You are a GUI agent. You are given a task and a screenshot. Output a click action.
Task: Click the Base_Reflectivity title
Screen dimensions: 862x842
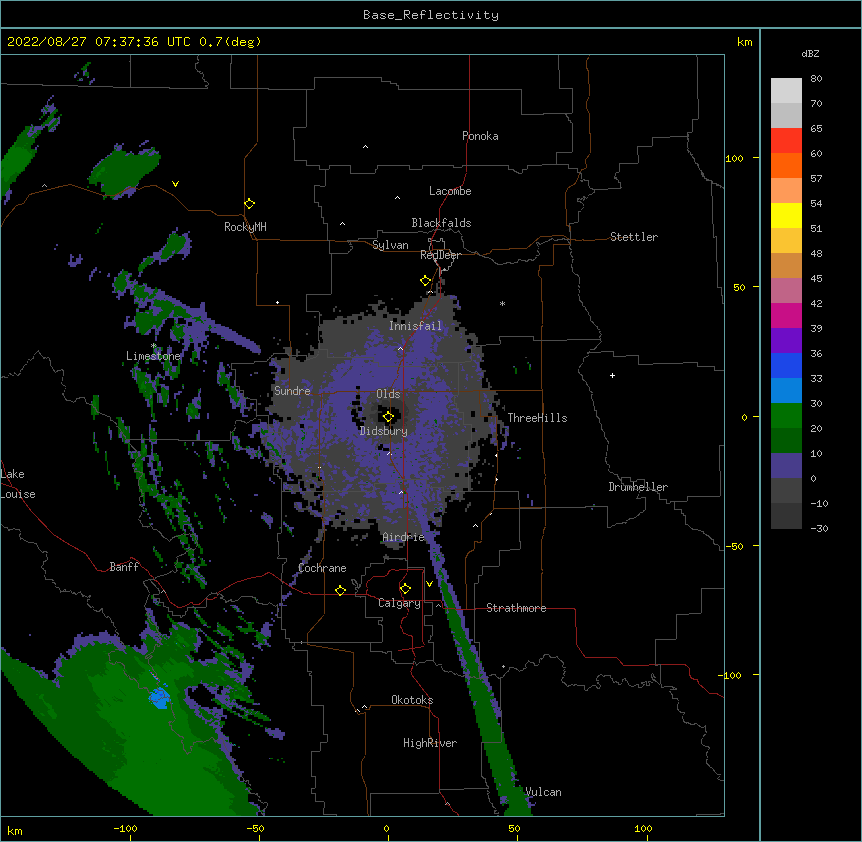pyautogui.click(x=431, y=15)
